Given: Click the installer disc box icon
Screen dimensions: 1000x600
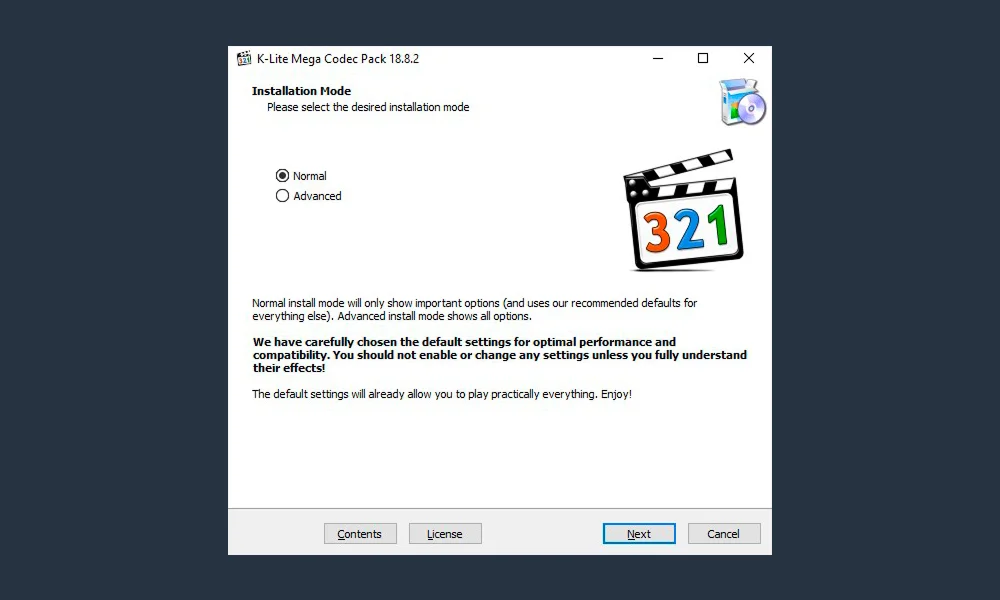Looking at the screenshot, I should [742, 102].
